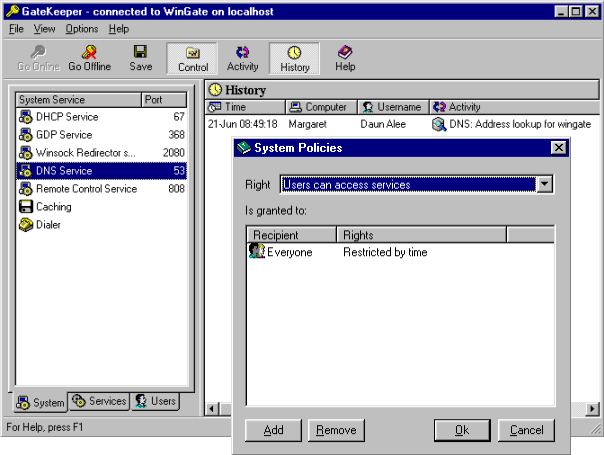Image resolution: width=604 pixels, height=455 pixels.
Task: Select Remote Control Service in list
Action: (85, 189)
